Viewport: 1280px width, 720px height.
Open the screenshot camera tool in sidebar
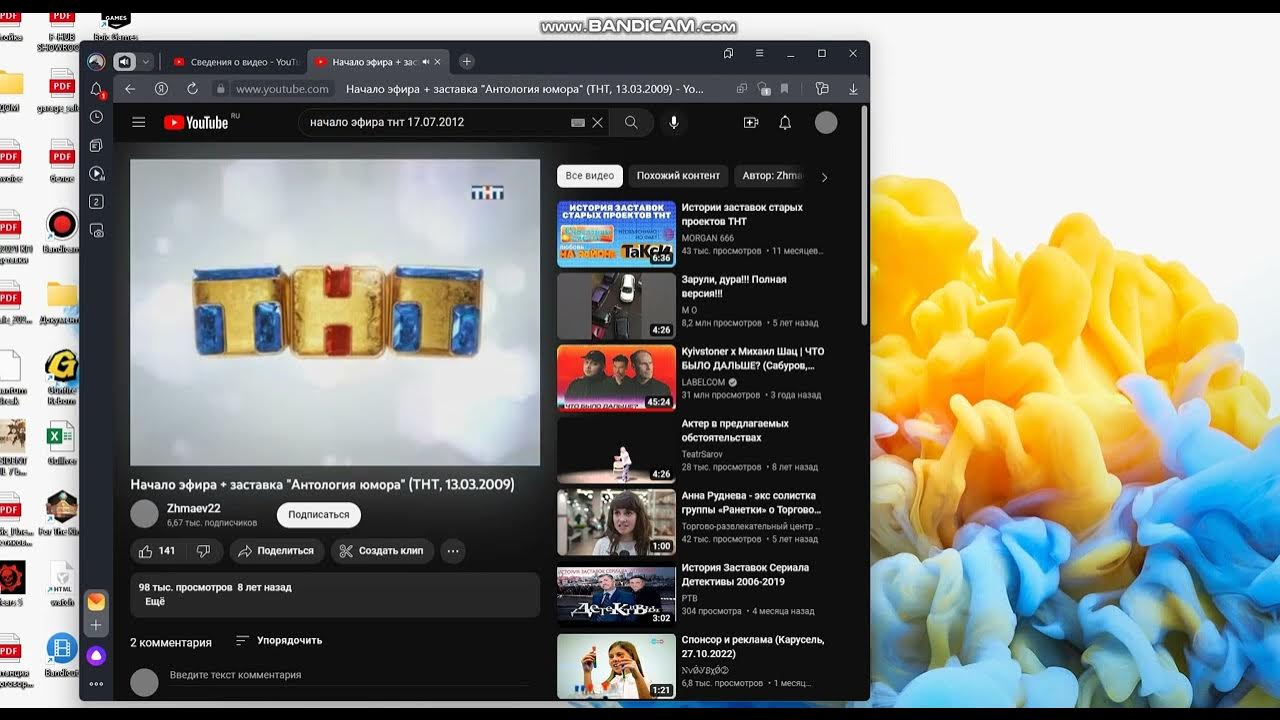[x=96, y=230]
